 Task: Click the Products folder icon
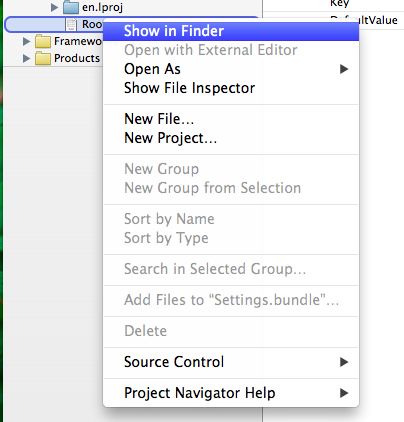[x=43, y=58]
